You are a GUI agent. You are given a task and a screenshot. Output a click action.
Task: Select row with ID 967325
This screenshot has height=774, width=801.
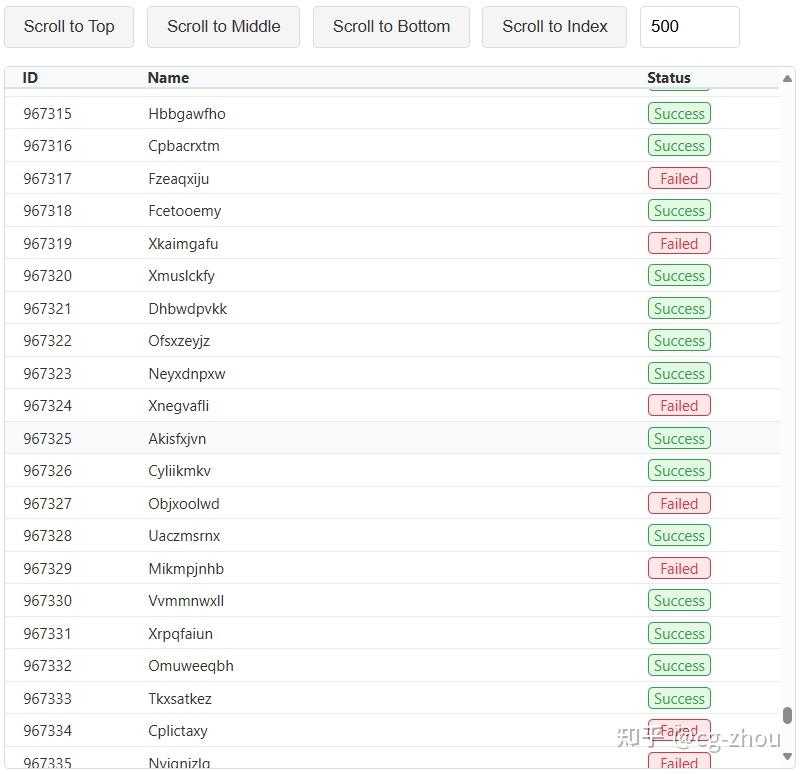[48, 439]
